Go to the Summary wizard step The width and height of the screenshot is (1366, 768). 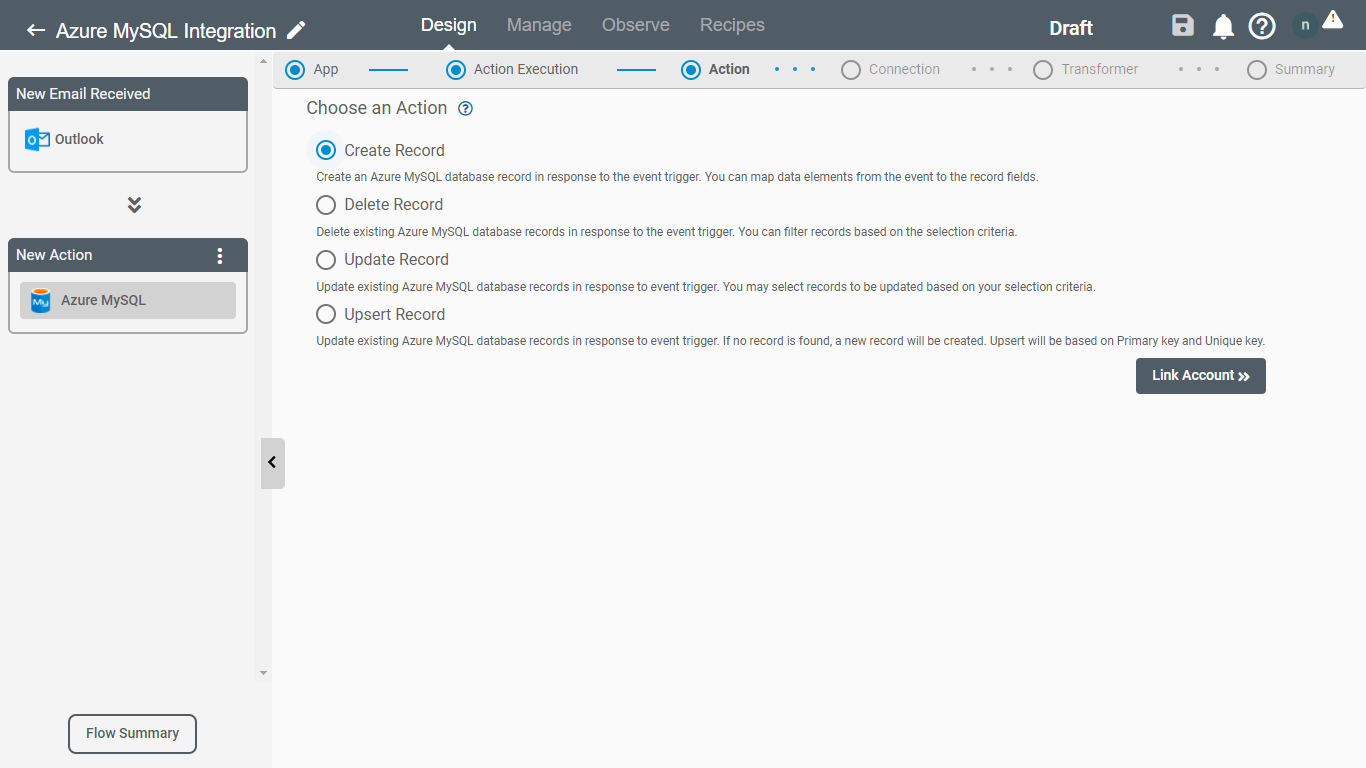pyautogui.click(x=1291, y=70)
